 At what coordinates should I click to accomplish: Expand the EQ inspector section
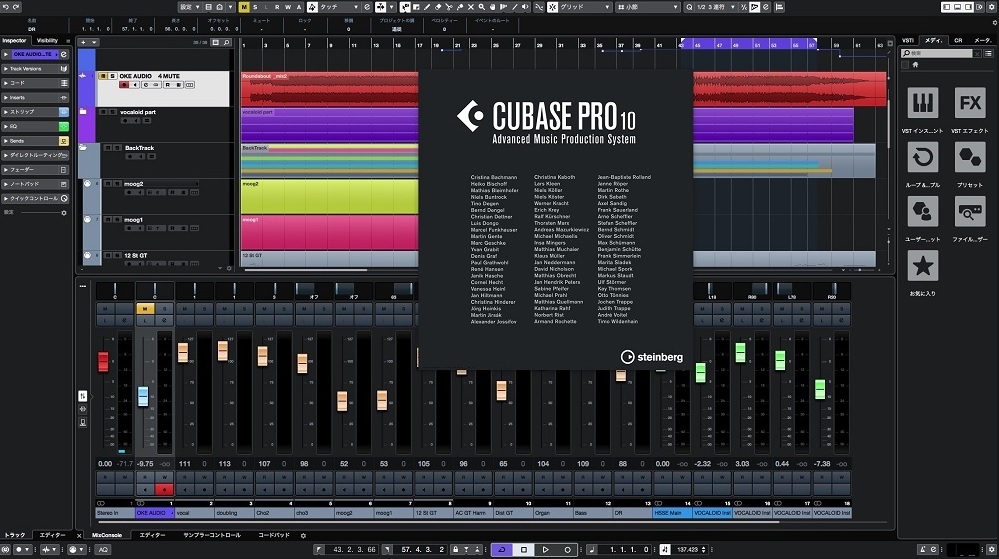coord(35,126)
